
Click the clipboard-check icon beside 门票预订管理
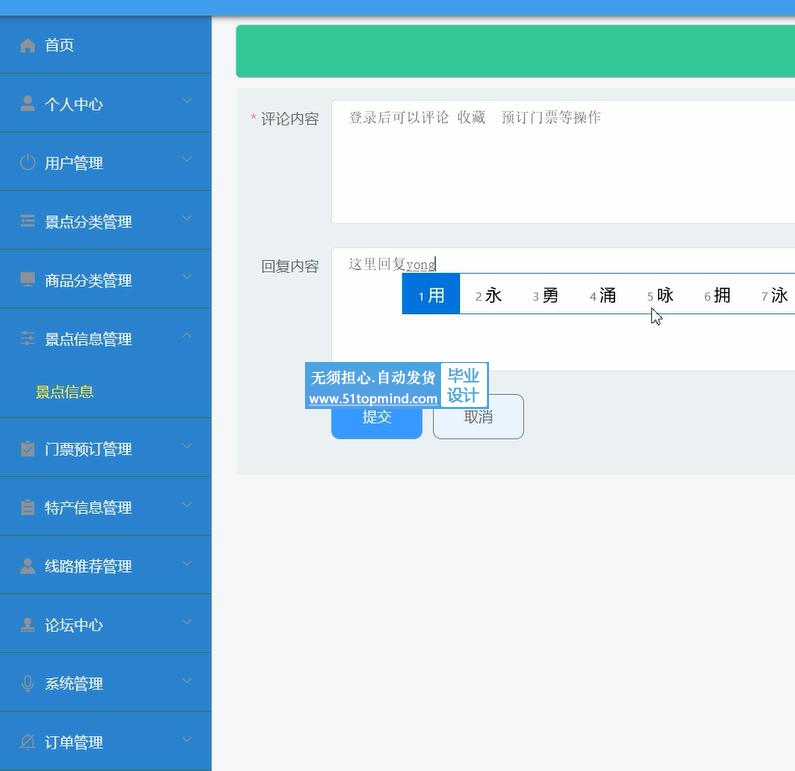tap(27, 449)
